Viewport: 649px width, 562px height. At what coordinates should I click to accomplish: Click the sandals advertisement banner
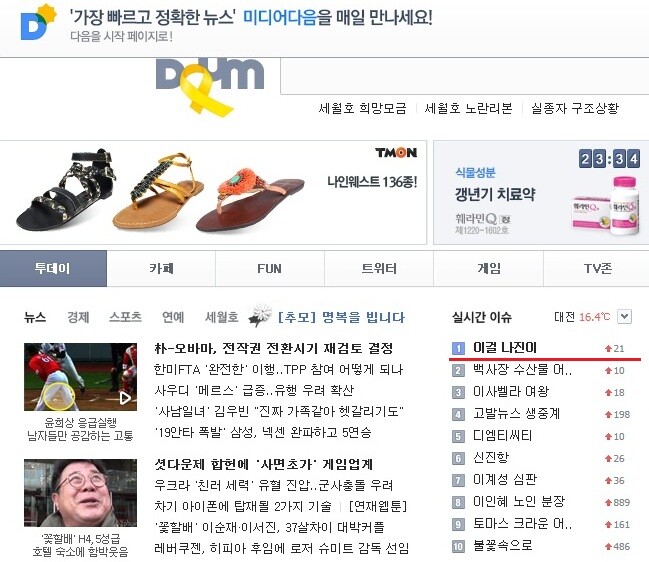point(213,192)
